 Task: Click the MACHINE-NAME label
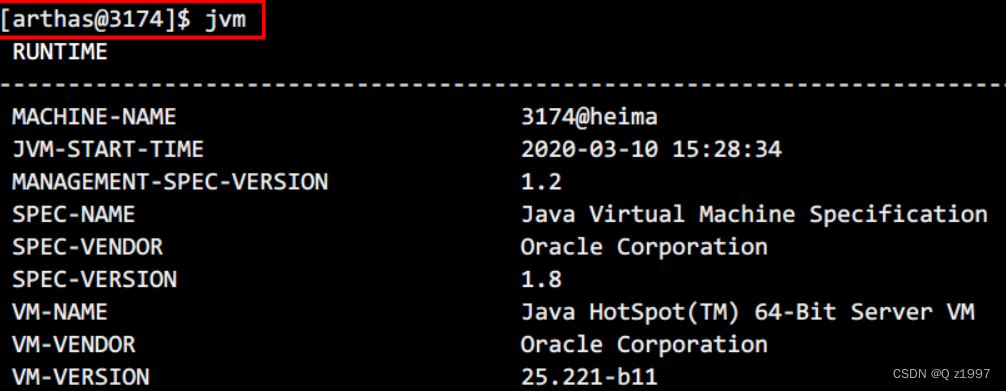coord(94,117)
